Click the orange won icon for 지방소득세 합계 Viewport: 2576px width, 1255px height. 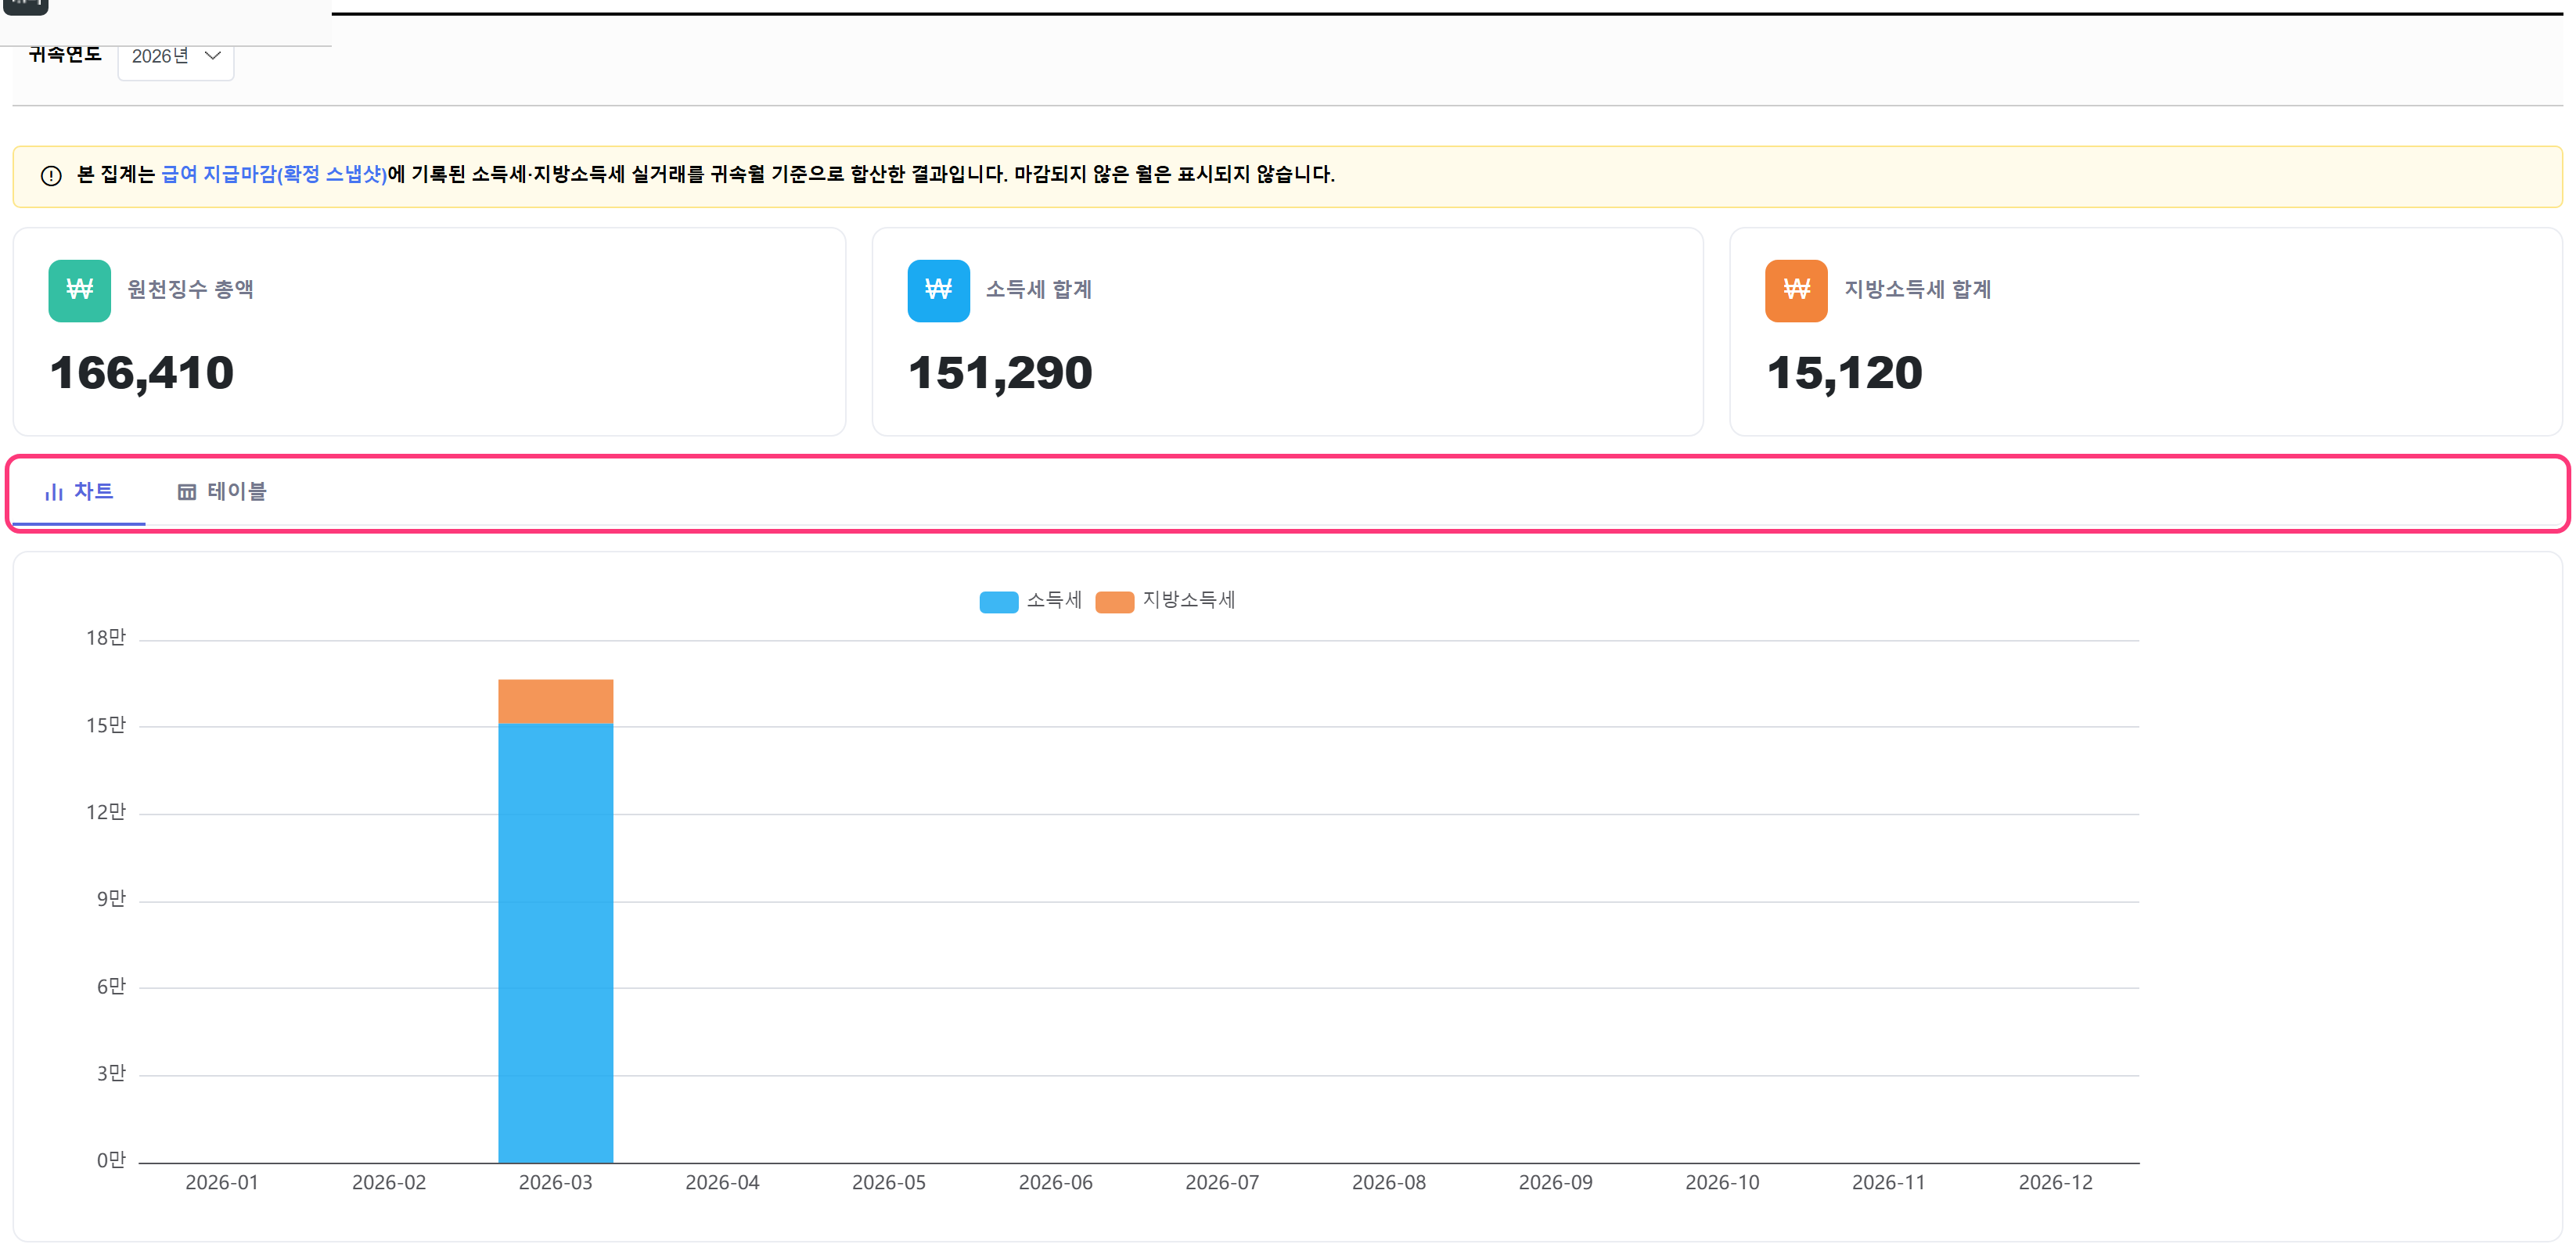point(1796,291)
